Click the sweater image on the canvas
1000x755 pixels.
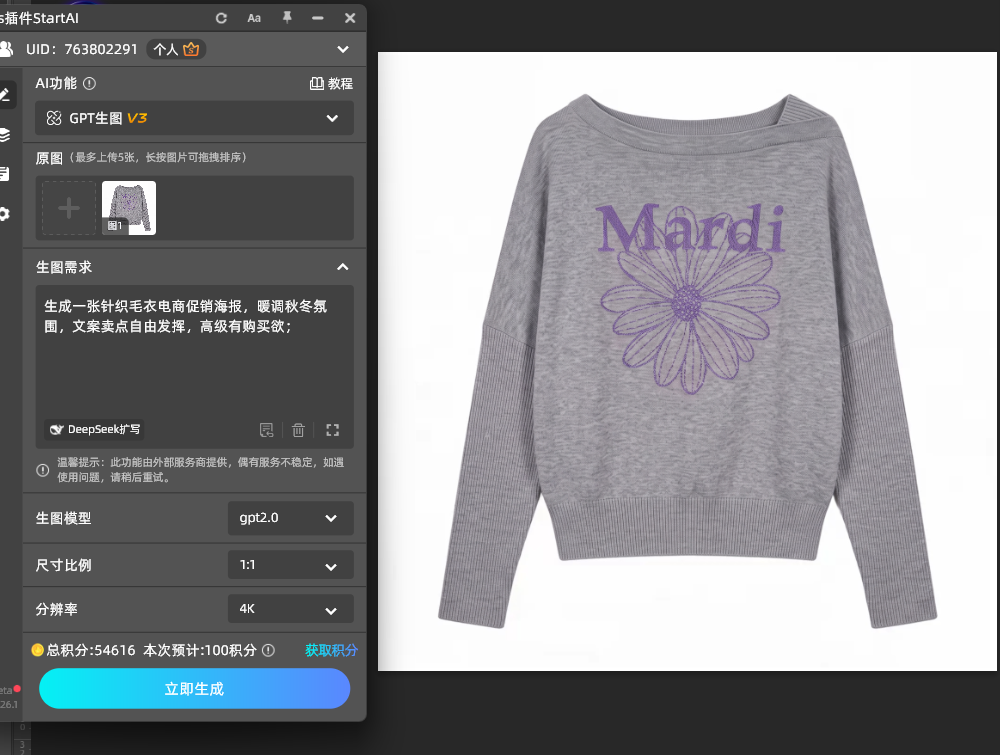click(688, 362)
